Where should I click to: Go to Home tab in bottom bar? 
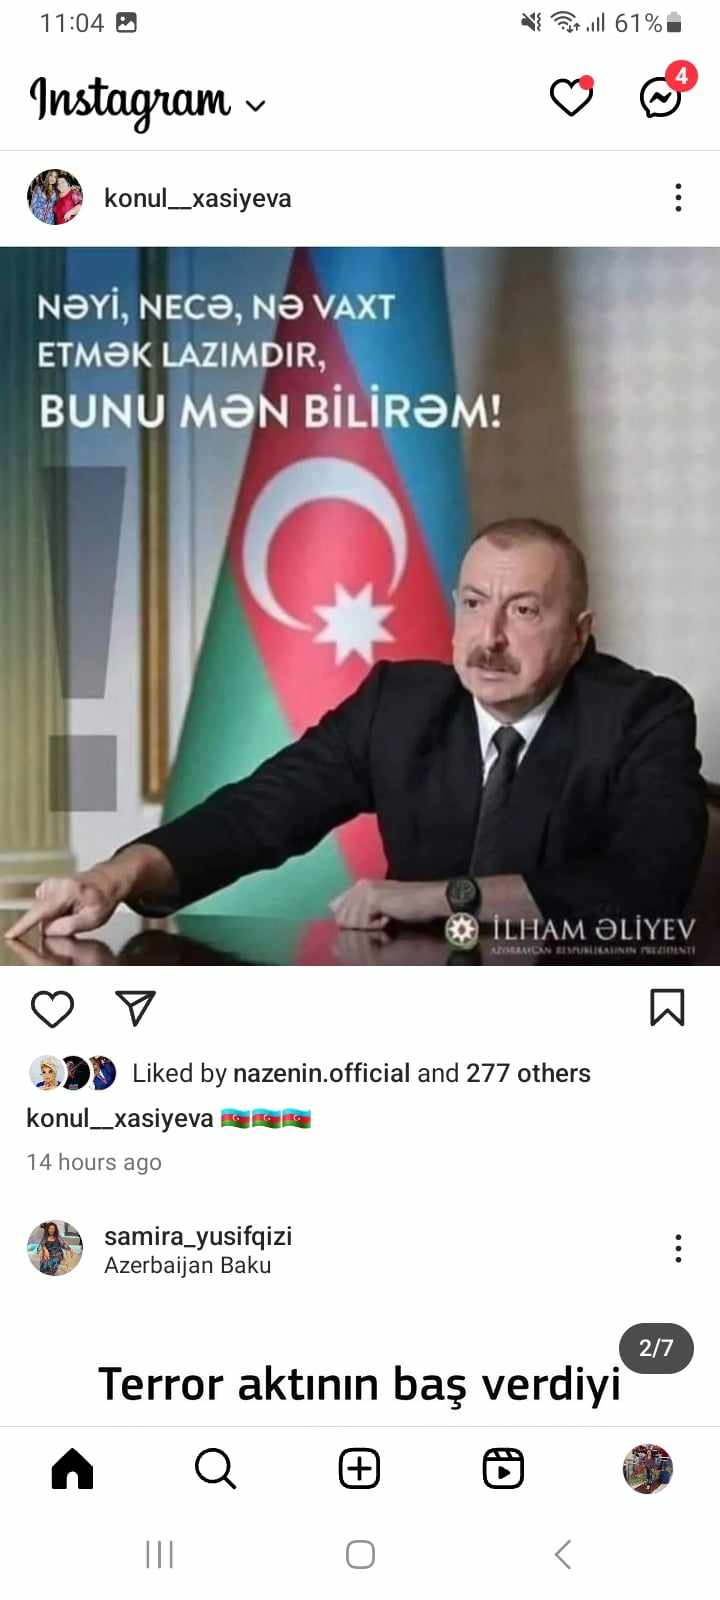point(72,1469)
